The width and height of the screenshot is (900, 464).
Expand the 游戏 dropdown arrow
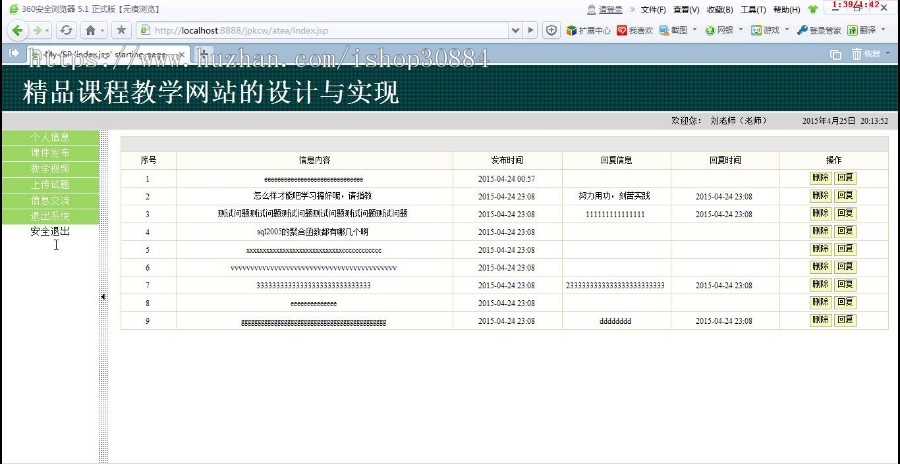pyautogui.click(x=786, y=29)
